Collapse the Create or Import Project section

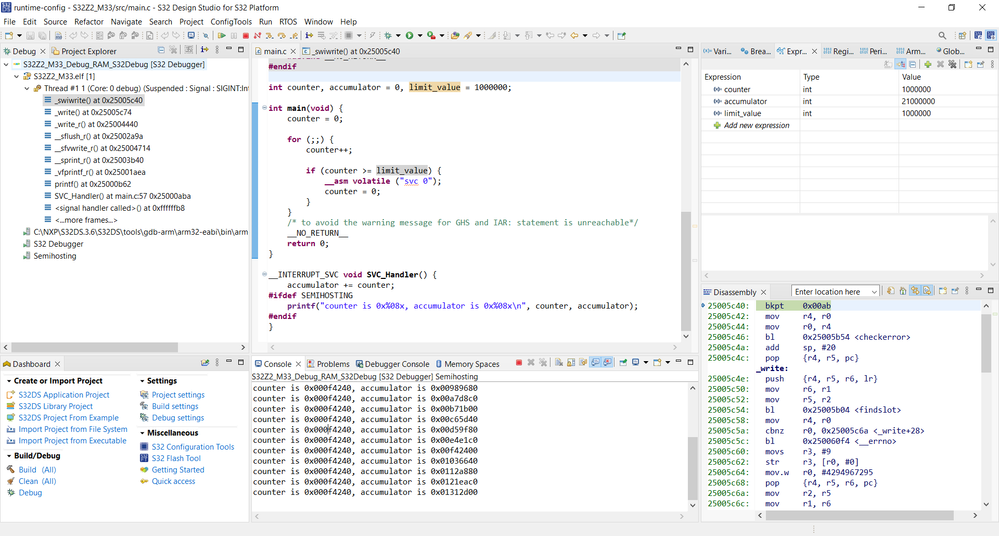10,381
